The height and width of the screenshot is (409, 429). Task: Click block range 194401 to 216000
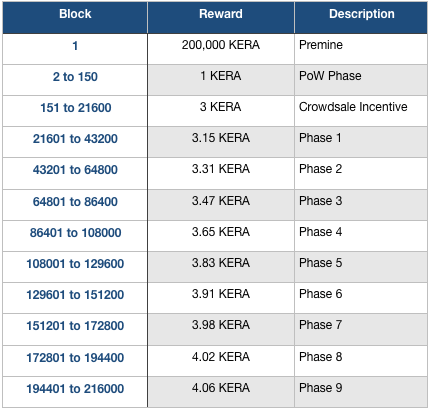[x=75, y=389]
